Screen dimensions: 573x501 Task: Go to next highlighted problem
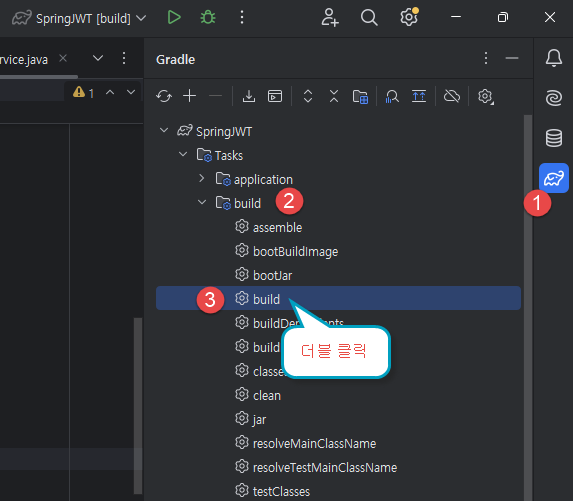[131, 92]
